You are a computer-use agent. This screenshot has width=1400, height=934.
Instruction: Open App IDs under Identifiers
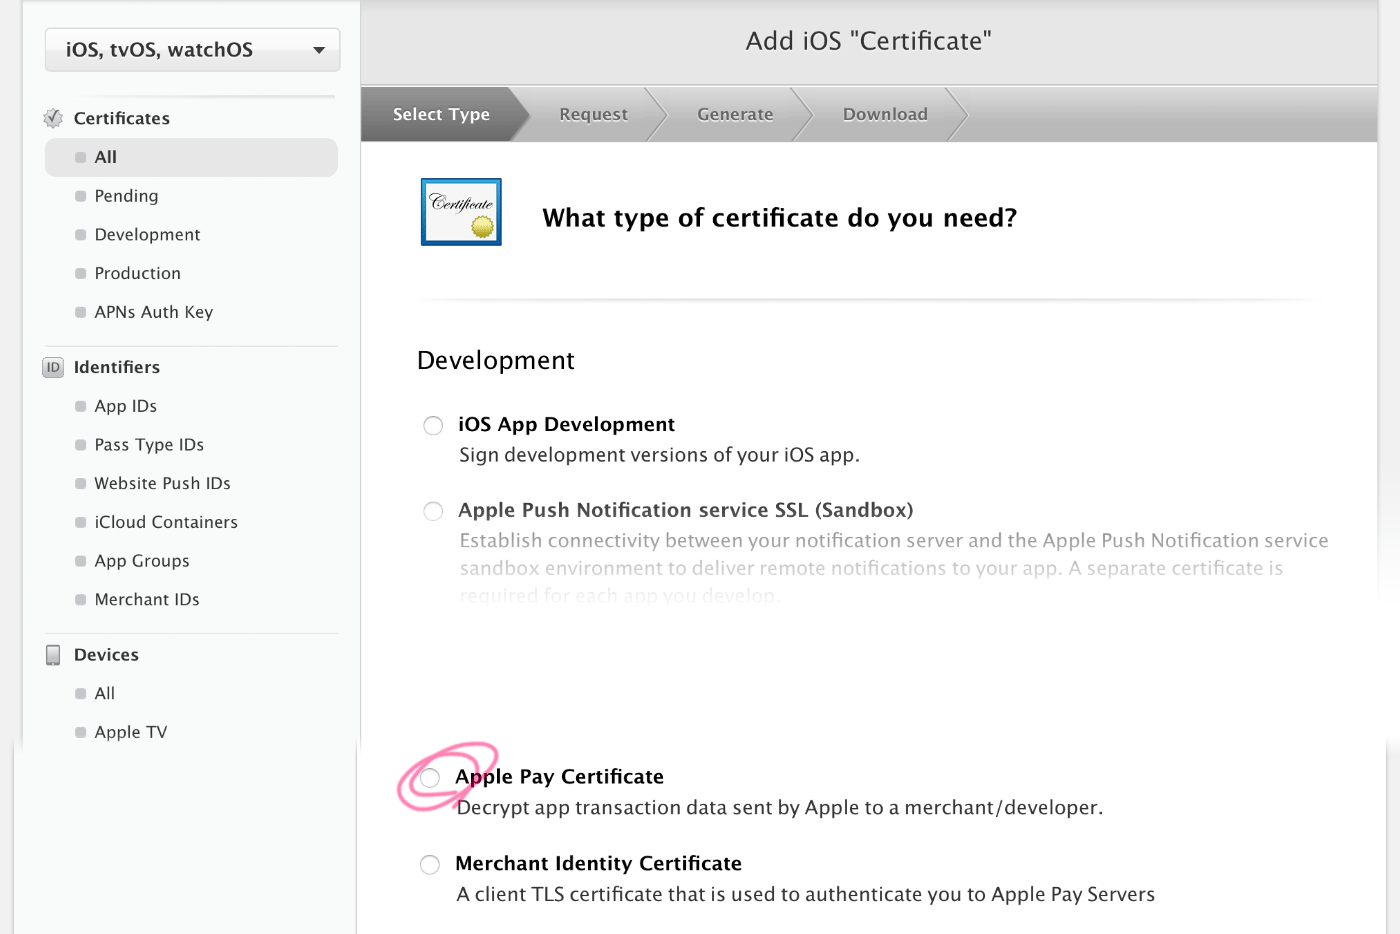[x=125, y=406]
